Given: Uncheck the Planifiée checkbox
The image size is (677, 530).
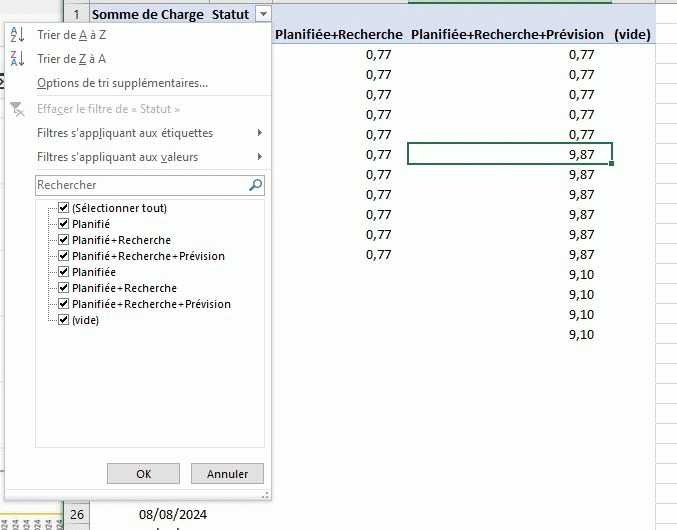Looking at the screenshot, I should click(x=63, y=271).
